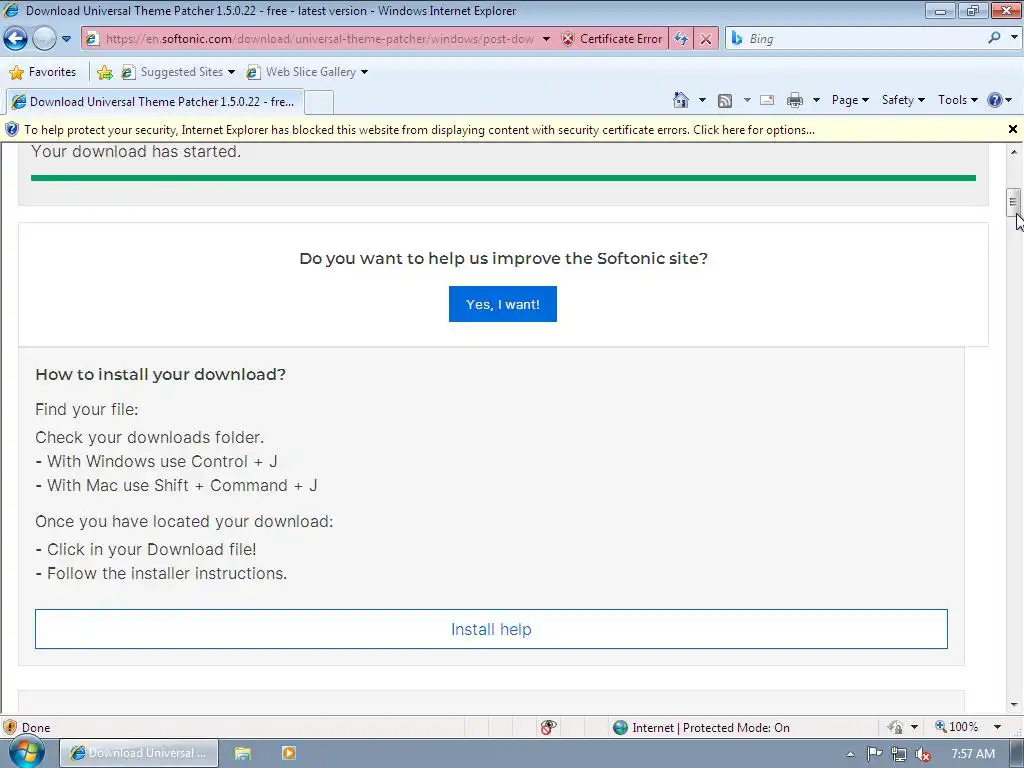
Task: Click the scrollbar down arrow
Action: (x=1014, y=705)
